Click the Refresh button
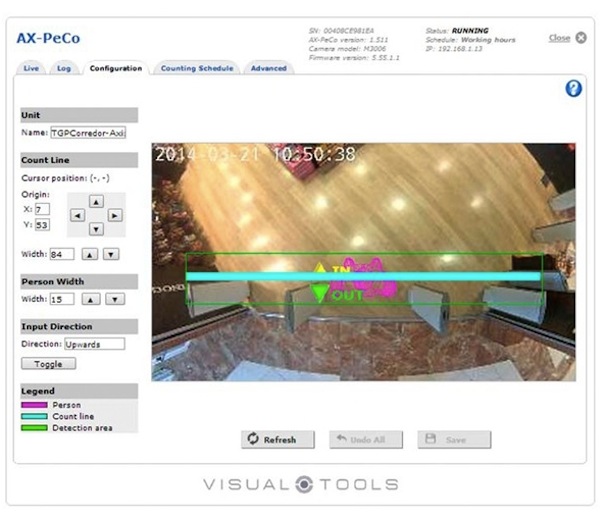The width and height of the screenshot is (605, 520). [x=278, y=439]
